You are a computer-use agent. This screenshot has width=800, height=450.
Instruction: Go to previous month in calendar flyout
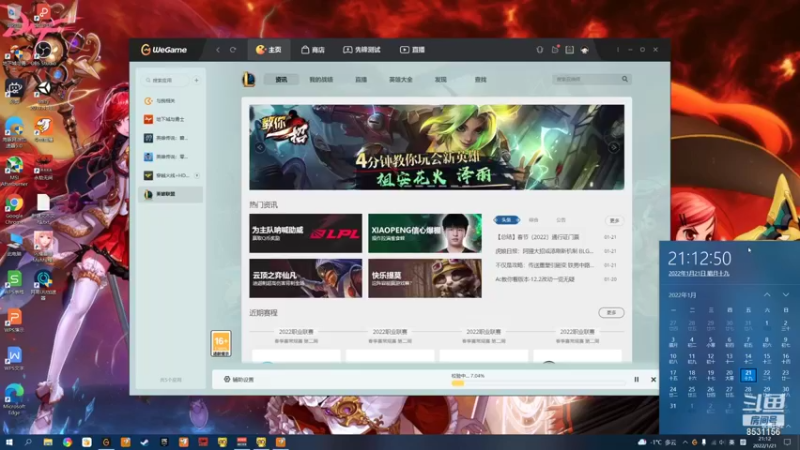767,295
